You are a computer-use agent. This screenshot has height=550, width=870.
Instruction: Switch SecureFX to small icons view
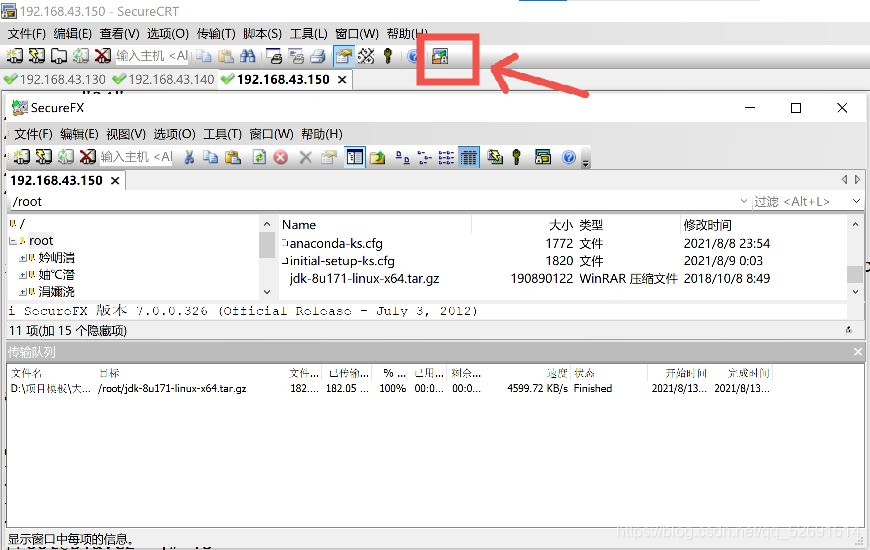click(x=424, y=158)
